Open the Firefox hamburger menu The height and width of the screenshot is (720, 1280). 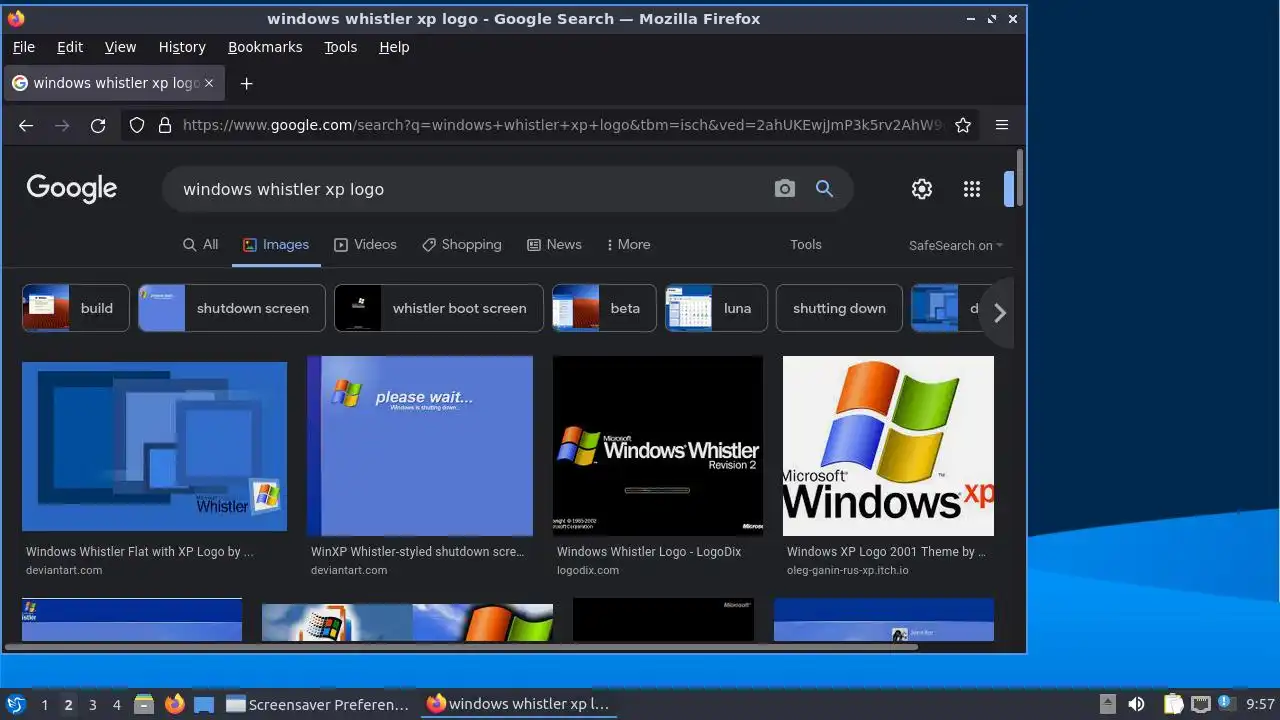1002,125
